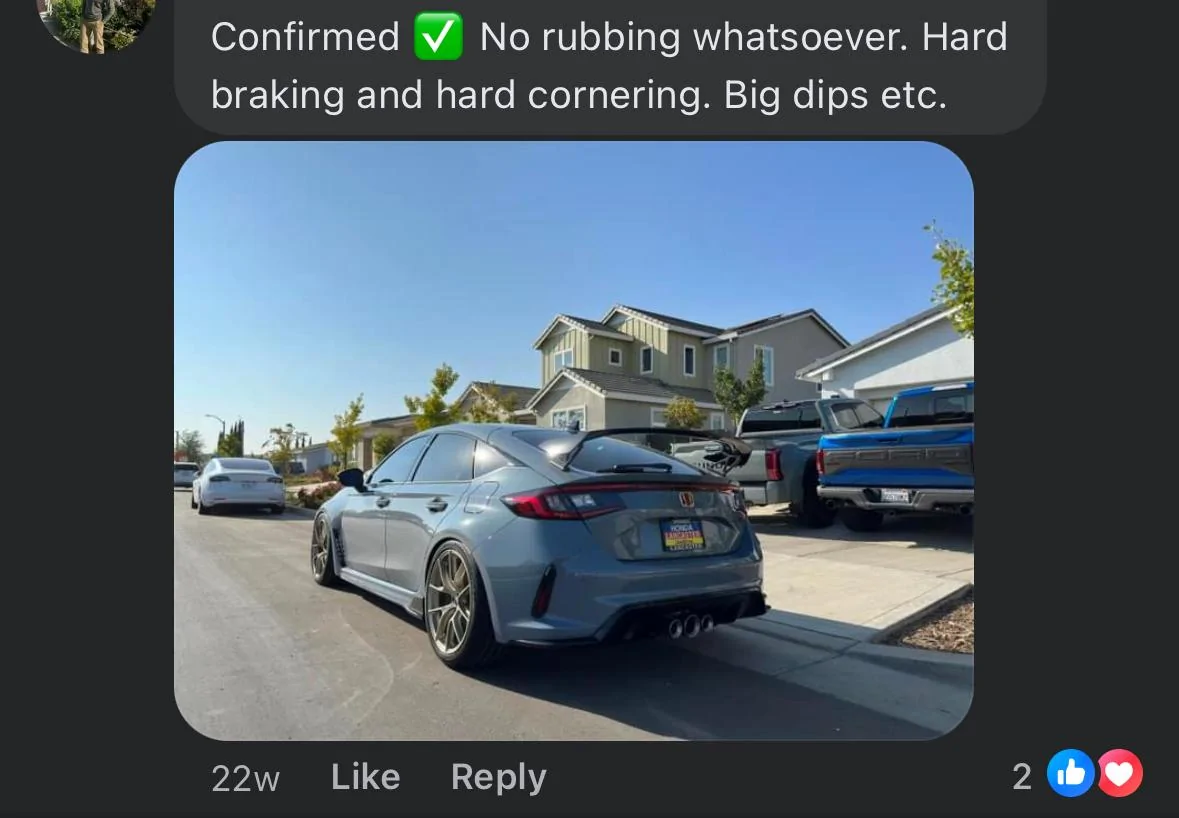This screenshot has width=1179, height=818.
Task: Click the gray Honda Civic's rear wheel
Action: coord(453,604)
